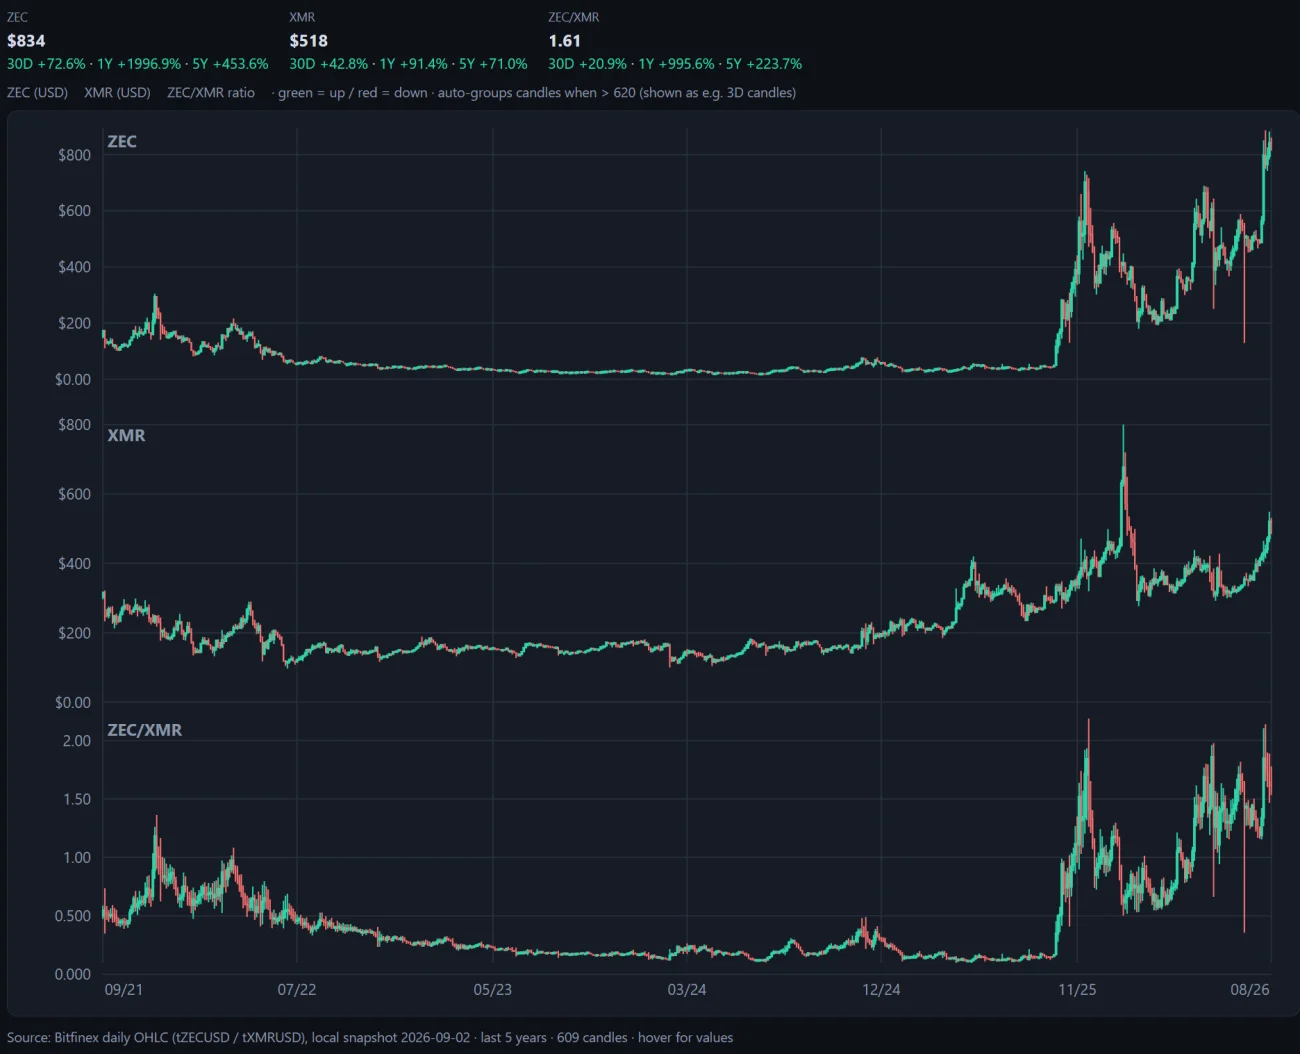Screen dimensions: 1300x1054
Task: Click the 'Source: Bitfinex daily OHLC' footer text
Action: tap(104, 1038)
